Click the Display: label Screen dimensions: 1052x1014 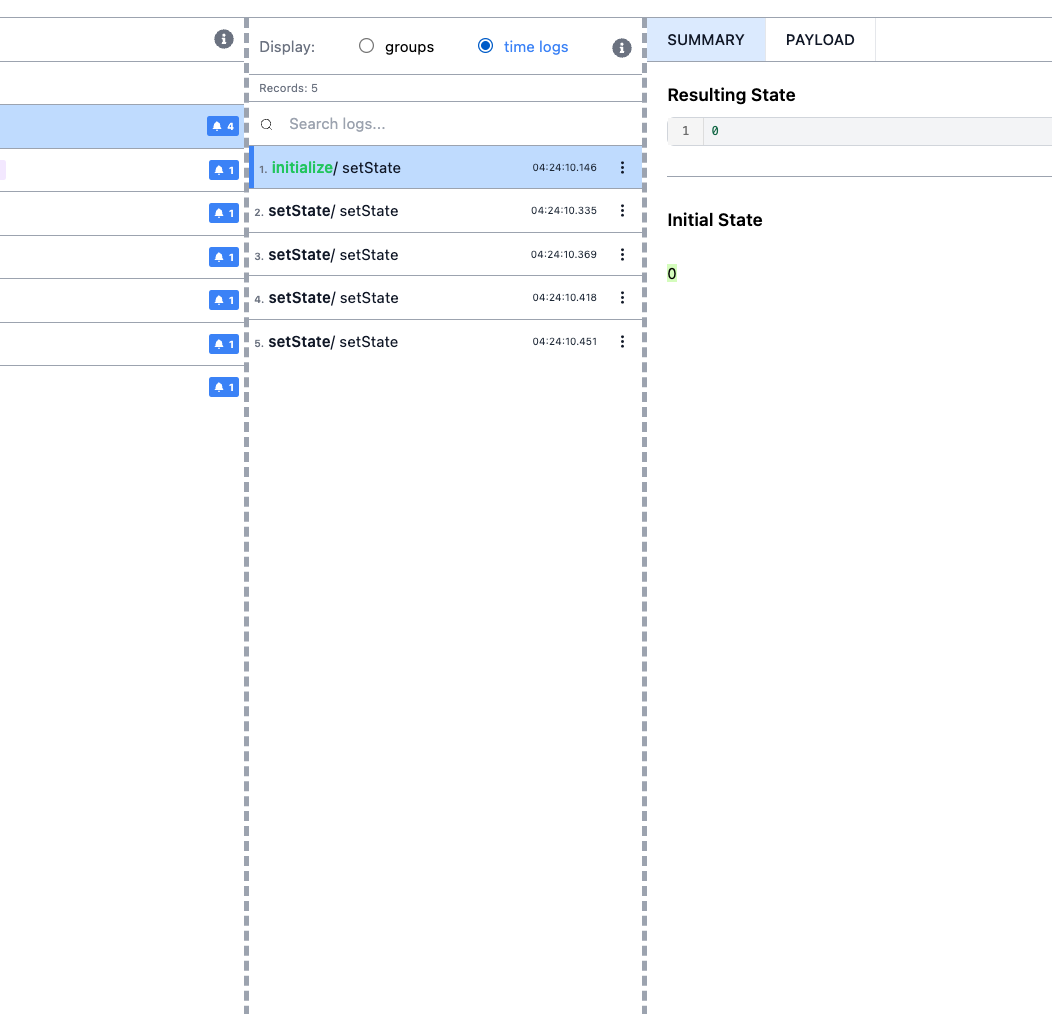(x=287, y=47)
